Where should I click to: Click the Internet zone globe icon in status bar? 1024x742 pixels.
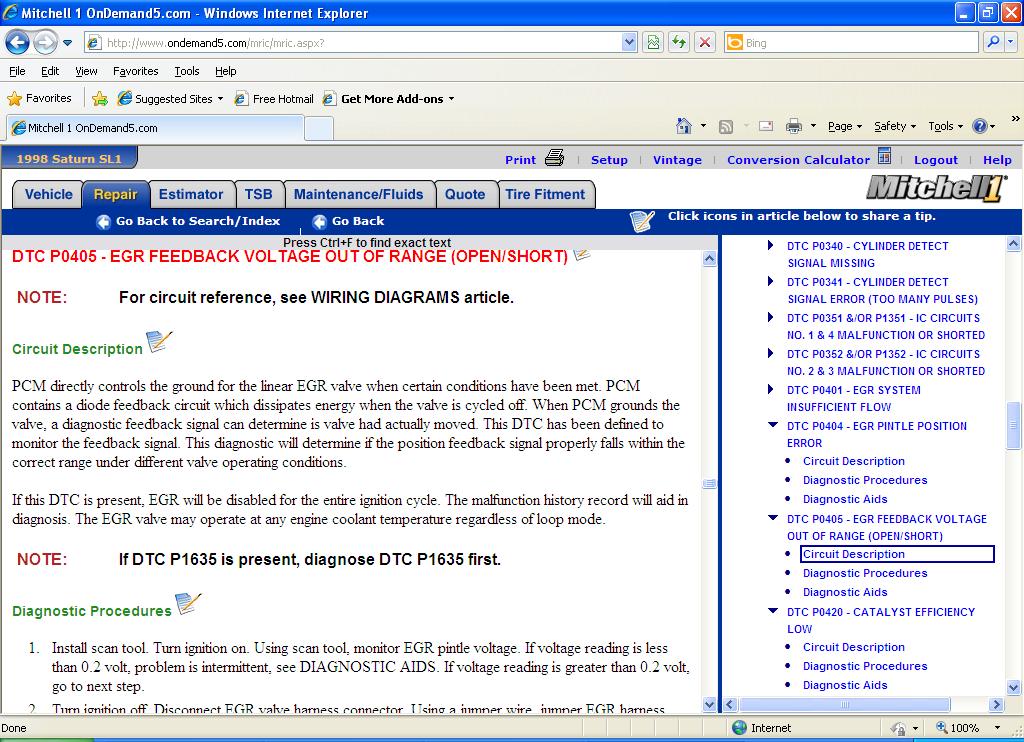739,728
